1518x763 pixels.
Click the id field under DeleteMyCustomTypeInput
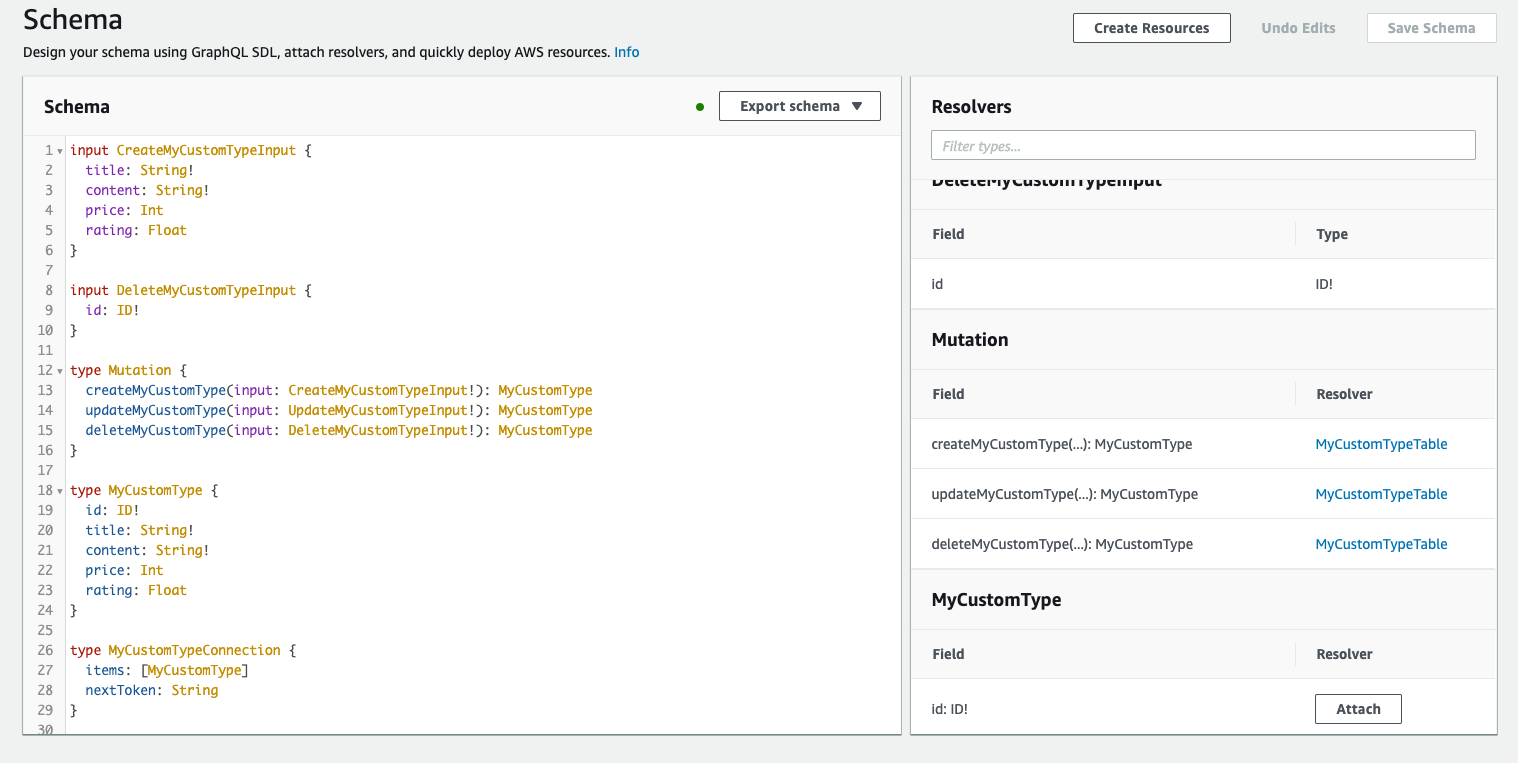937,284
